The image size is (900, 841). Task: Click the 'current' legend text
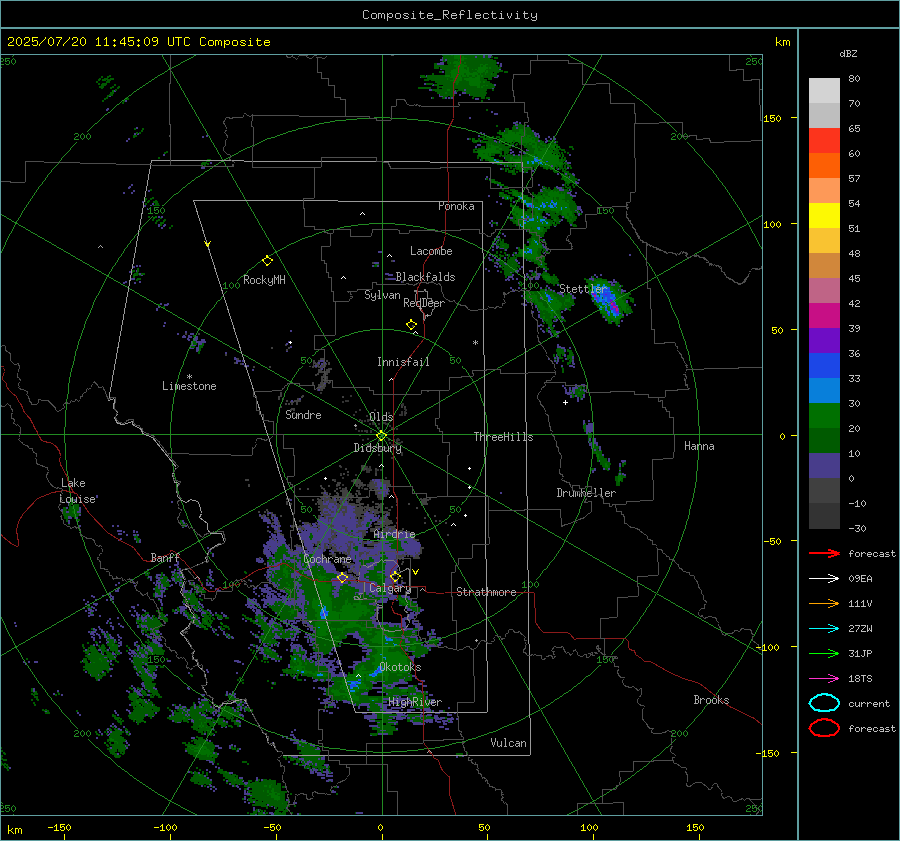tap(869, 703)
